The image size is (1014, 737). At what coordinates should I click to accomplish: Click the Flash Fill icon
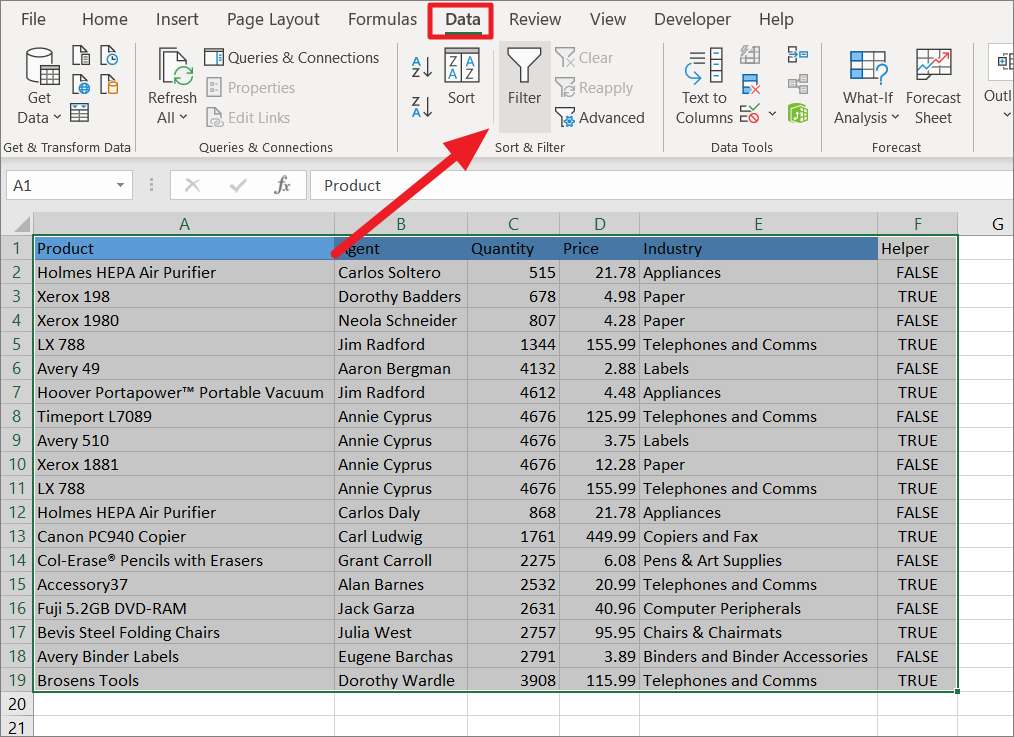tap(750, 55)
